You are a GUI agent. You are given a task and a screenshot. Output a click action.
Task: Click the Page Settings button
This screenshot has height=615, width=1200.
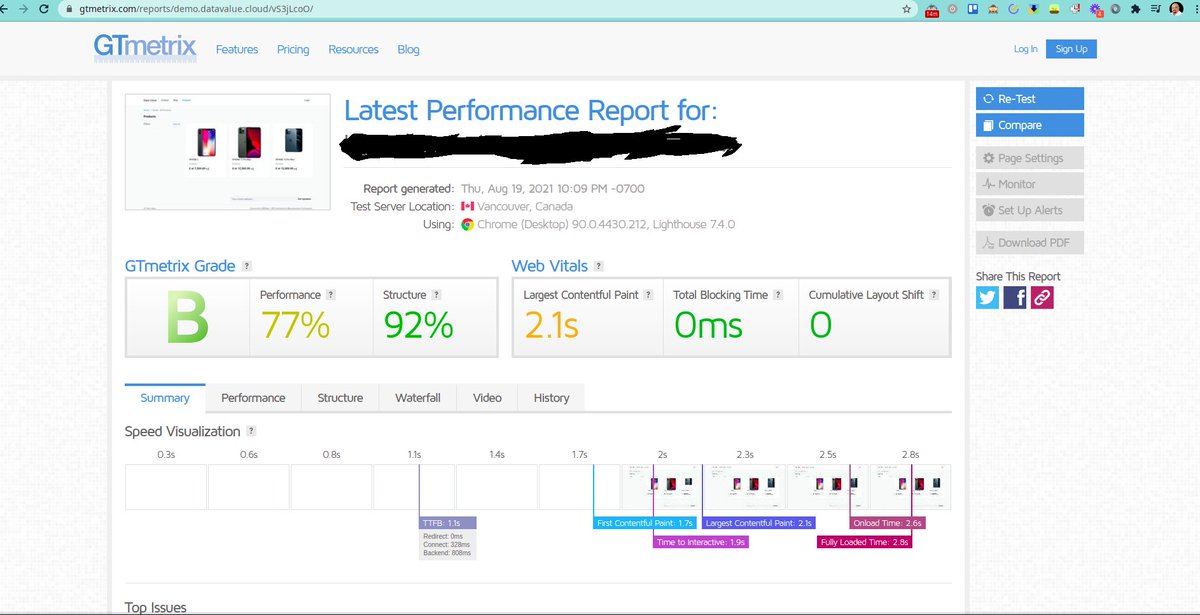point(1030,158)
